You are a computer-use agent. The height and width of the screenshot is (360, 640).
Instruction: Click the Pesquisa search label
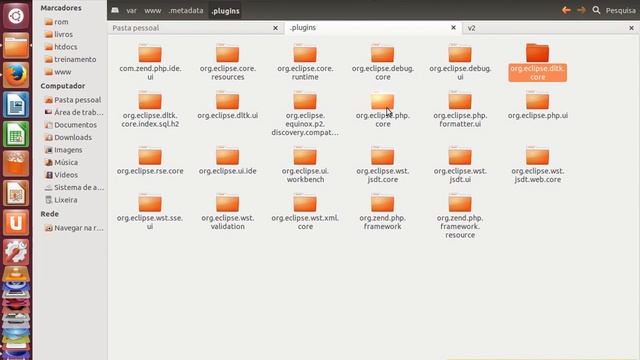coord(620,11)
